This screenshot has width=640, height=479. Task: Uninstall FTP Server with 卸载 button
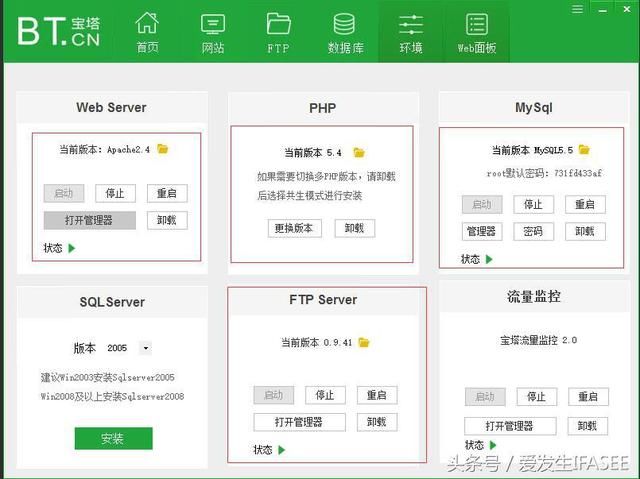[x=377, y=422]
